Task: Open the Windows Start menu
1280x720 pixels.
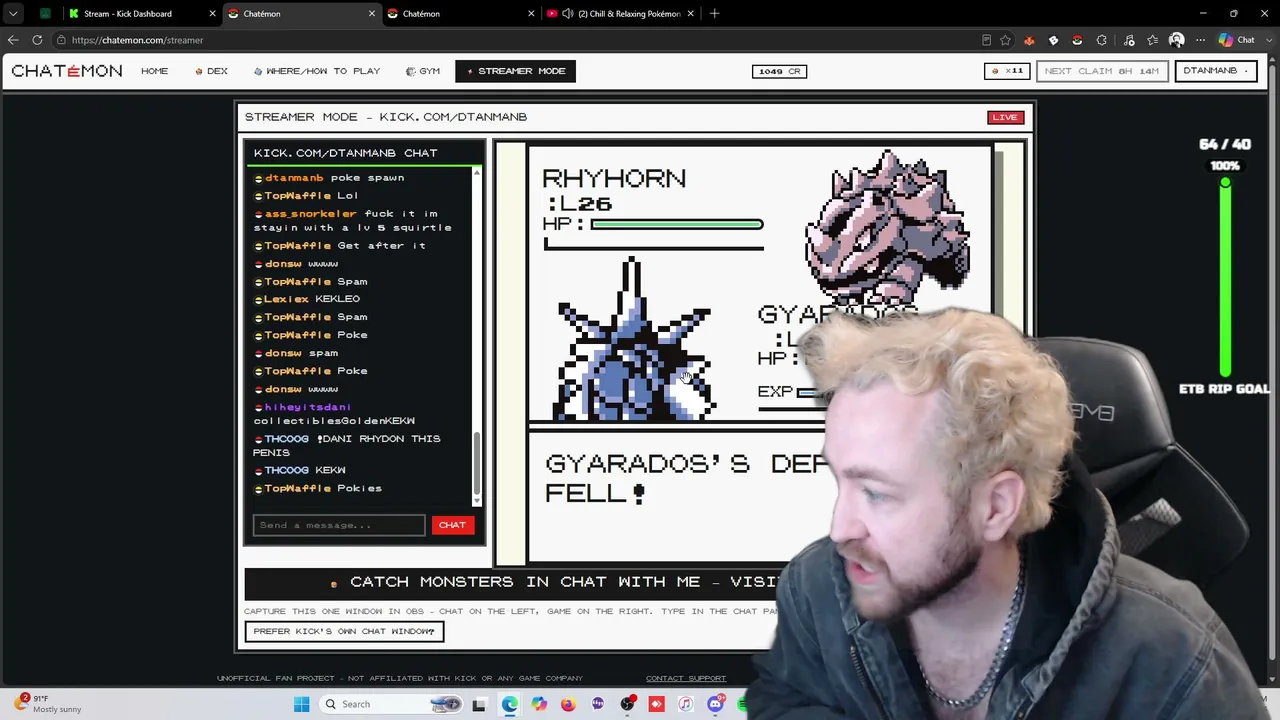Action: 301,704
